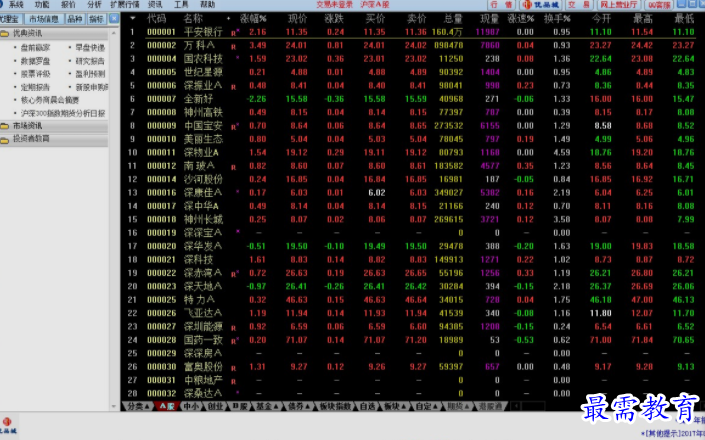The width and height of the screenshot is (705, 440).
Task: Open the 资讯 menu
Action: (155, 4)
